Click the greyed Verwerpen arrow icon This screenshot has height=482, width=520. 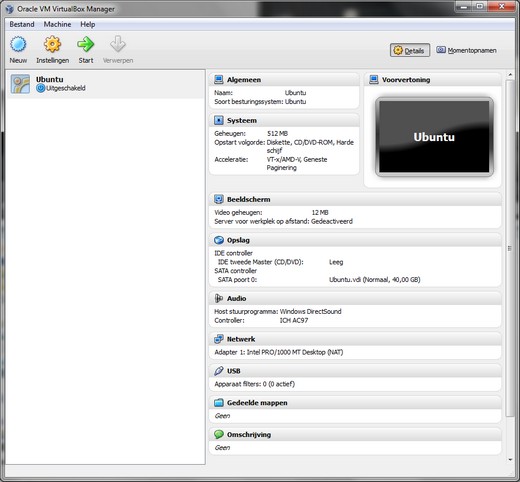tap(118, 44)
